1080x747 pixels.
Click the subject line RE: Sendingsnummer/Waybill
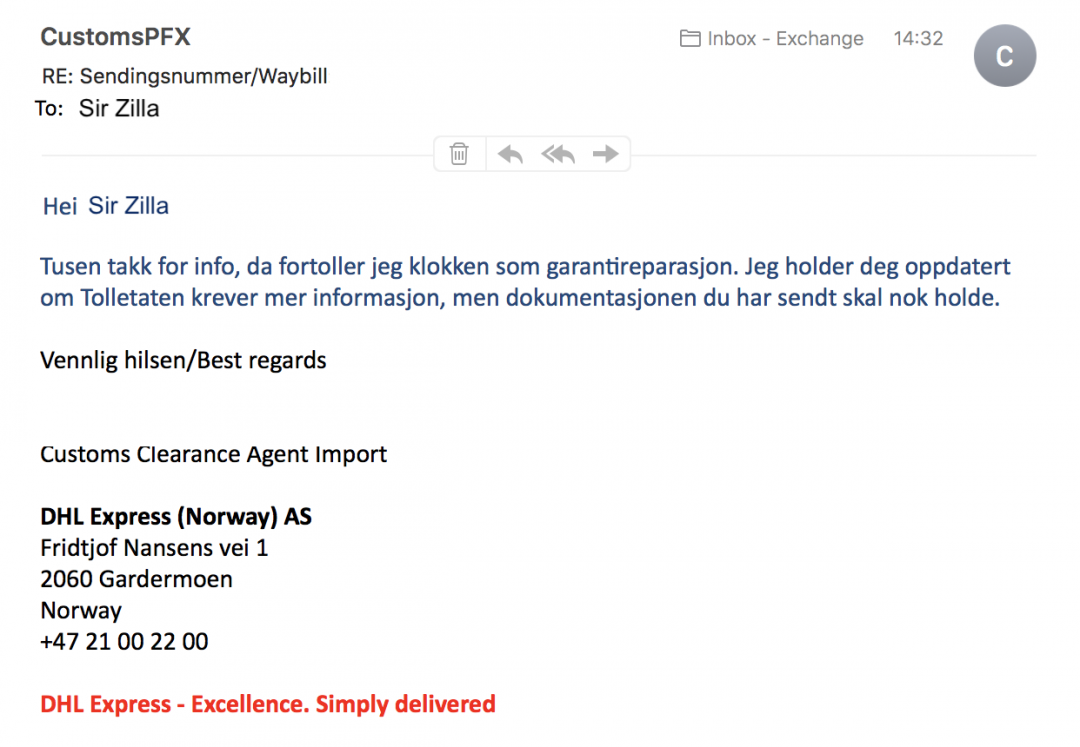point(184,76)
